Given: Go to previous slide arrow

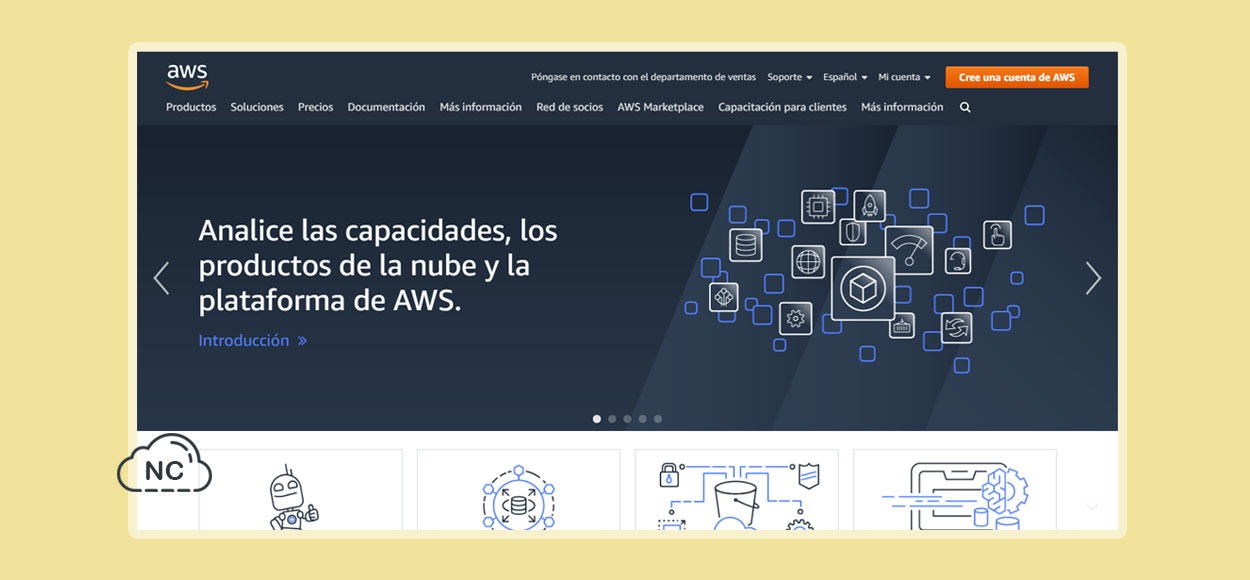Looking at the screenshot, I should (161, 278).
